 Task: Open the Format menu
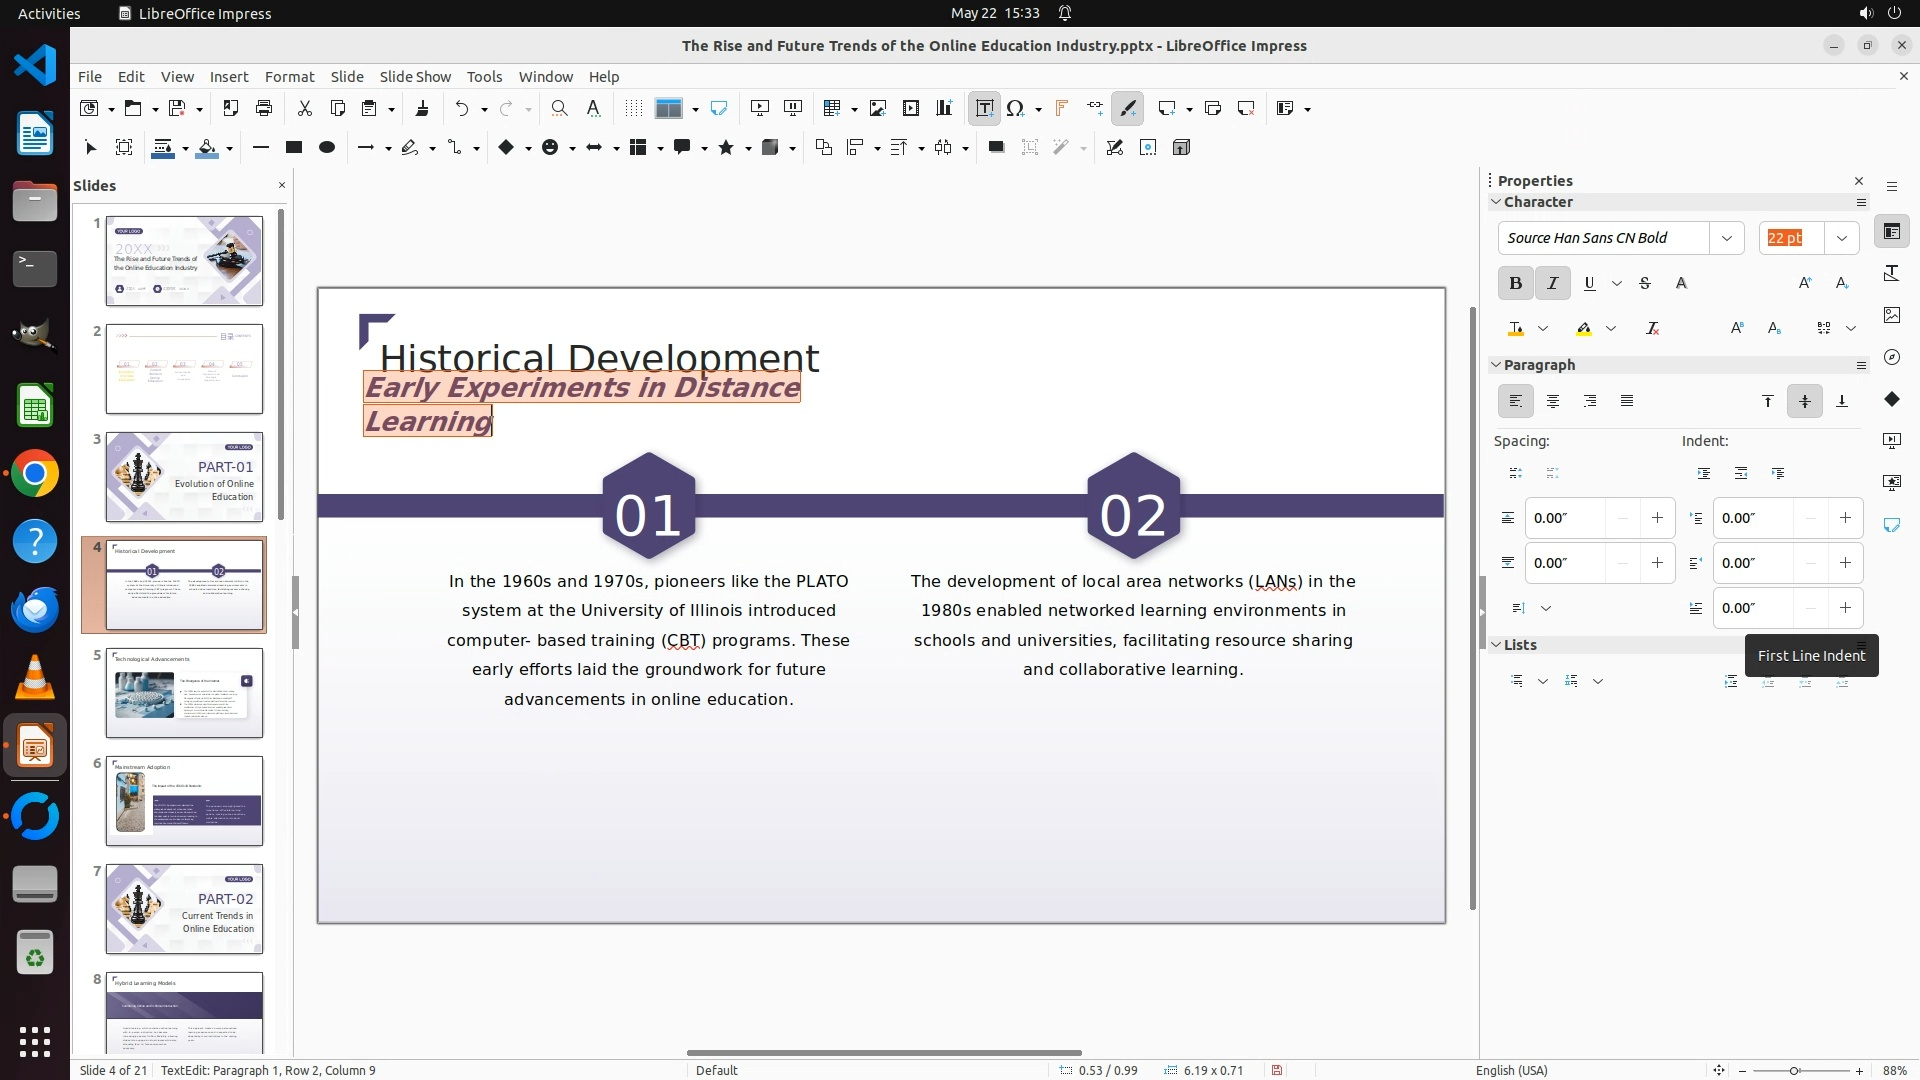289,77
